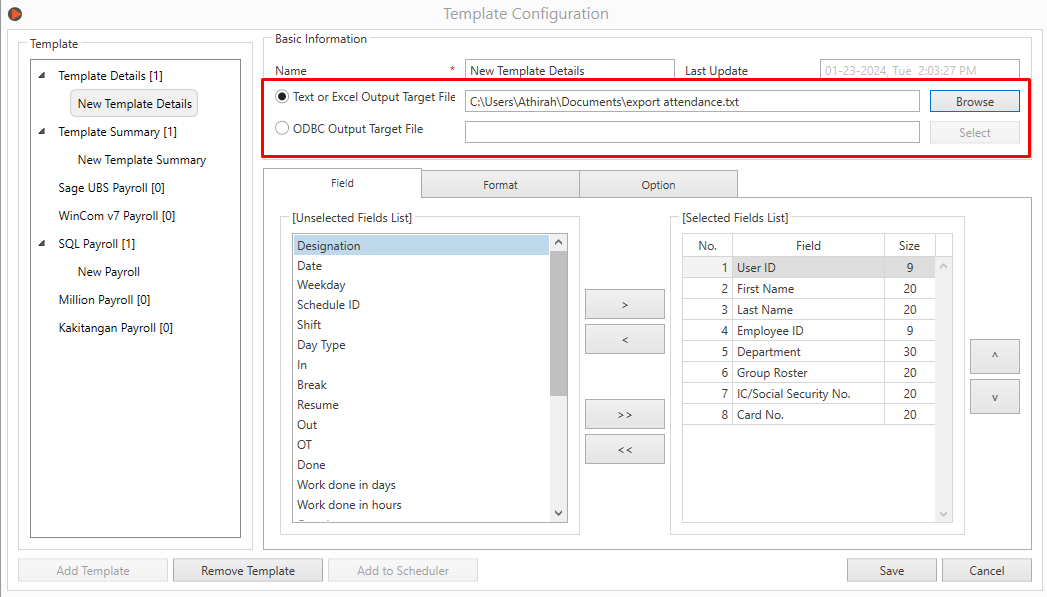1047x597 pixels.
Task: Move field down with v button
Action: click(x=994, y=397)
